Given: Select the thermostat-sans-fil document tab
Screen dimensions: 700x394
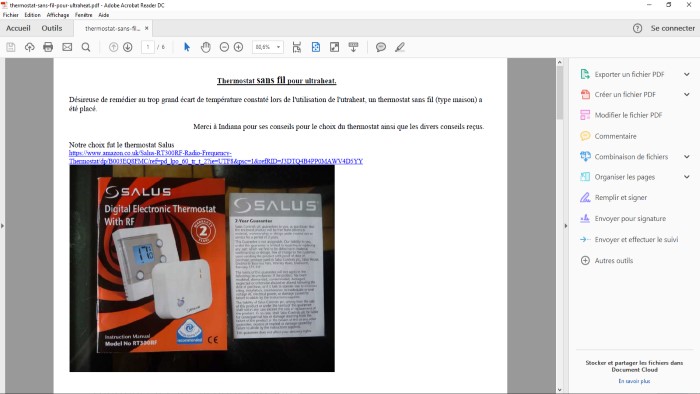Looking at the screenshot, I should point(112,28).
